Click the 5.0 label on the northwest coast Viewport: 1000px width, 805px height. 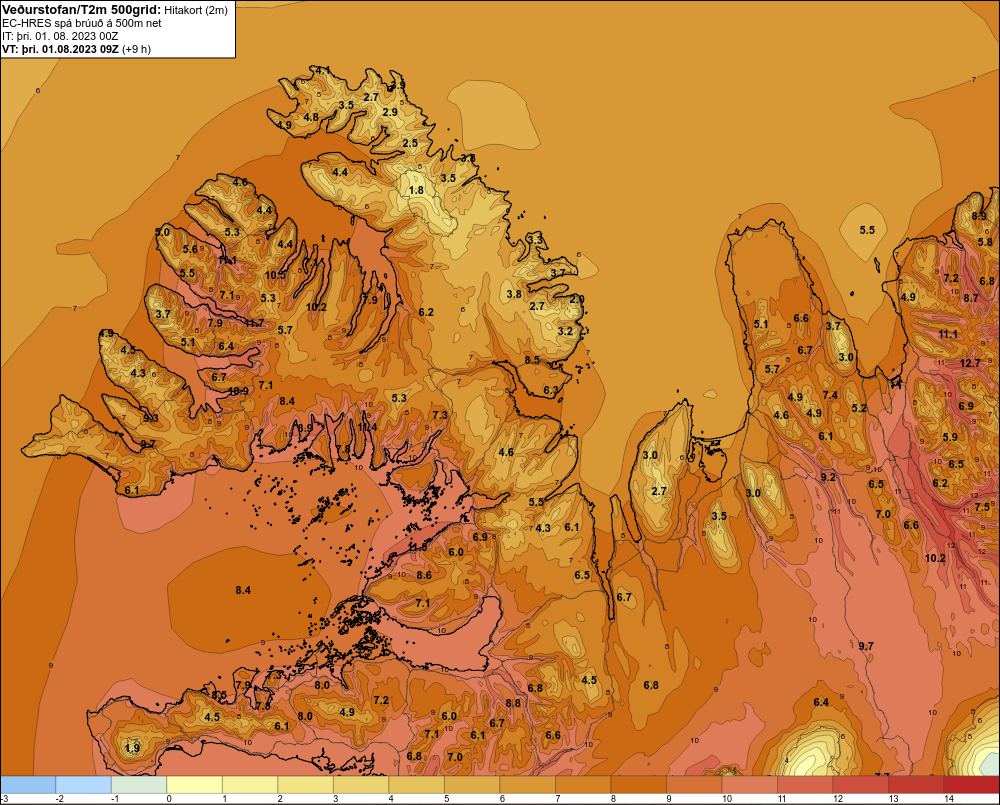163,232
